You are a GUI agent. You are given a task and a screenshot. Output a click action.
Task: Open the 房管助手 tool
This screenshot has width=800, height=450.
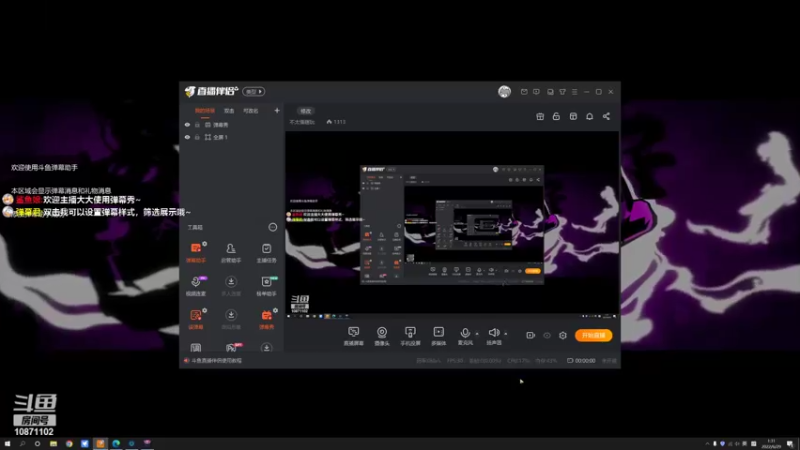point(231,253)
